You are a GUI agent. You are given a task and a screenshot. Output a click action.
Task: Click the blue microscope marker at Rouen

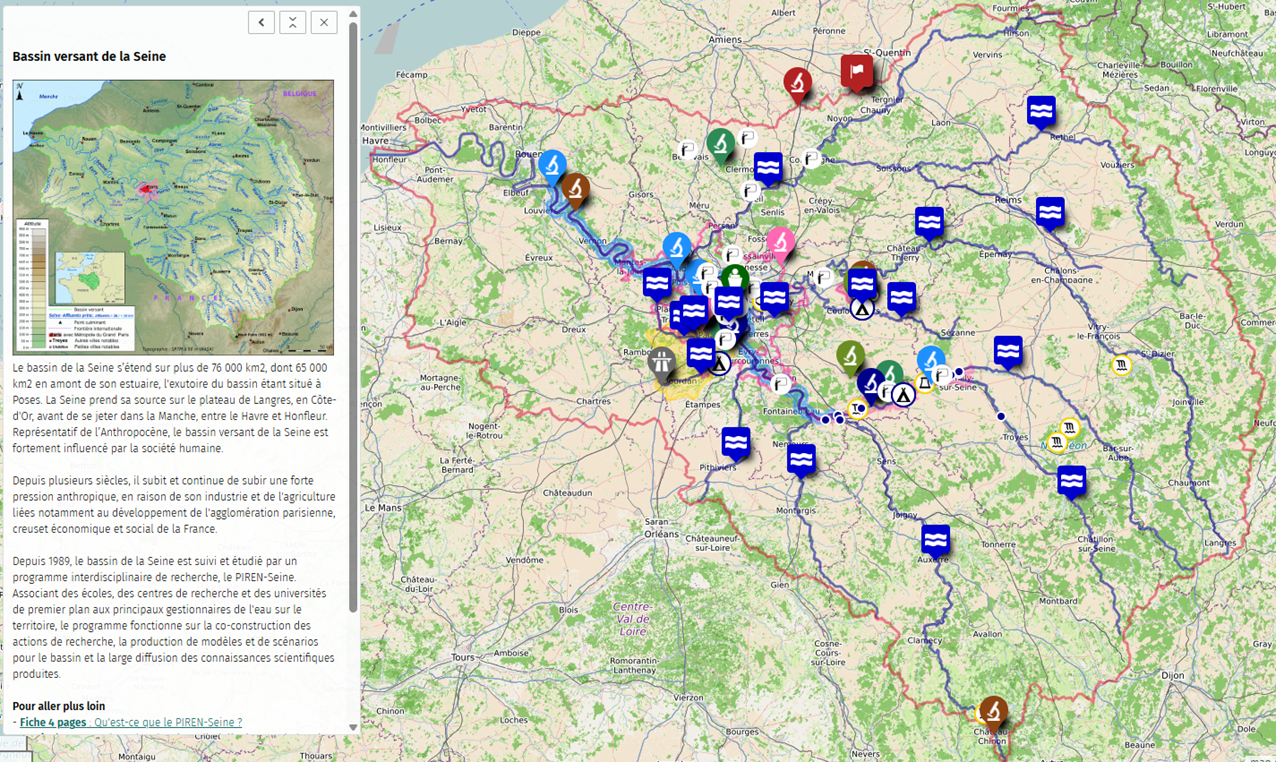[552, 165]
